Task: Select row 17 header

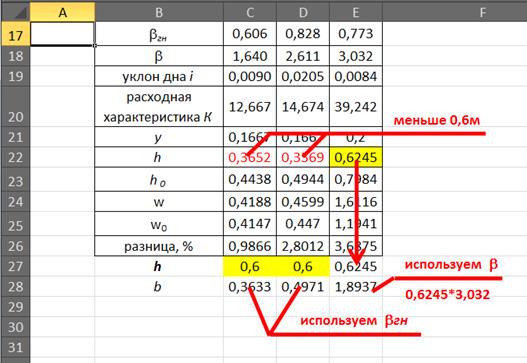Action: click(x=15, y=34)
